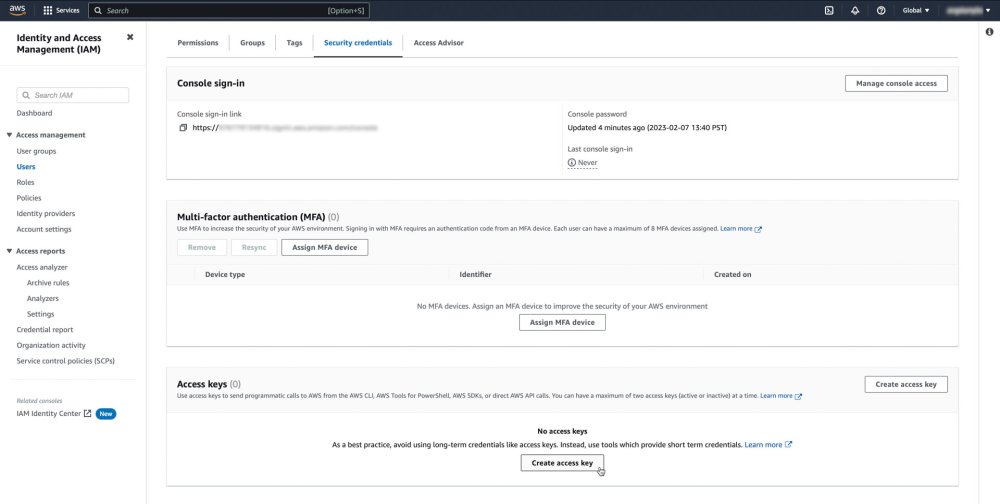Click the Search IAM field
The width and height of the screenshot is (1000, 504).
(73, 95)
